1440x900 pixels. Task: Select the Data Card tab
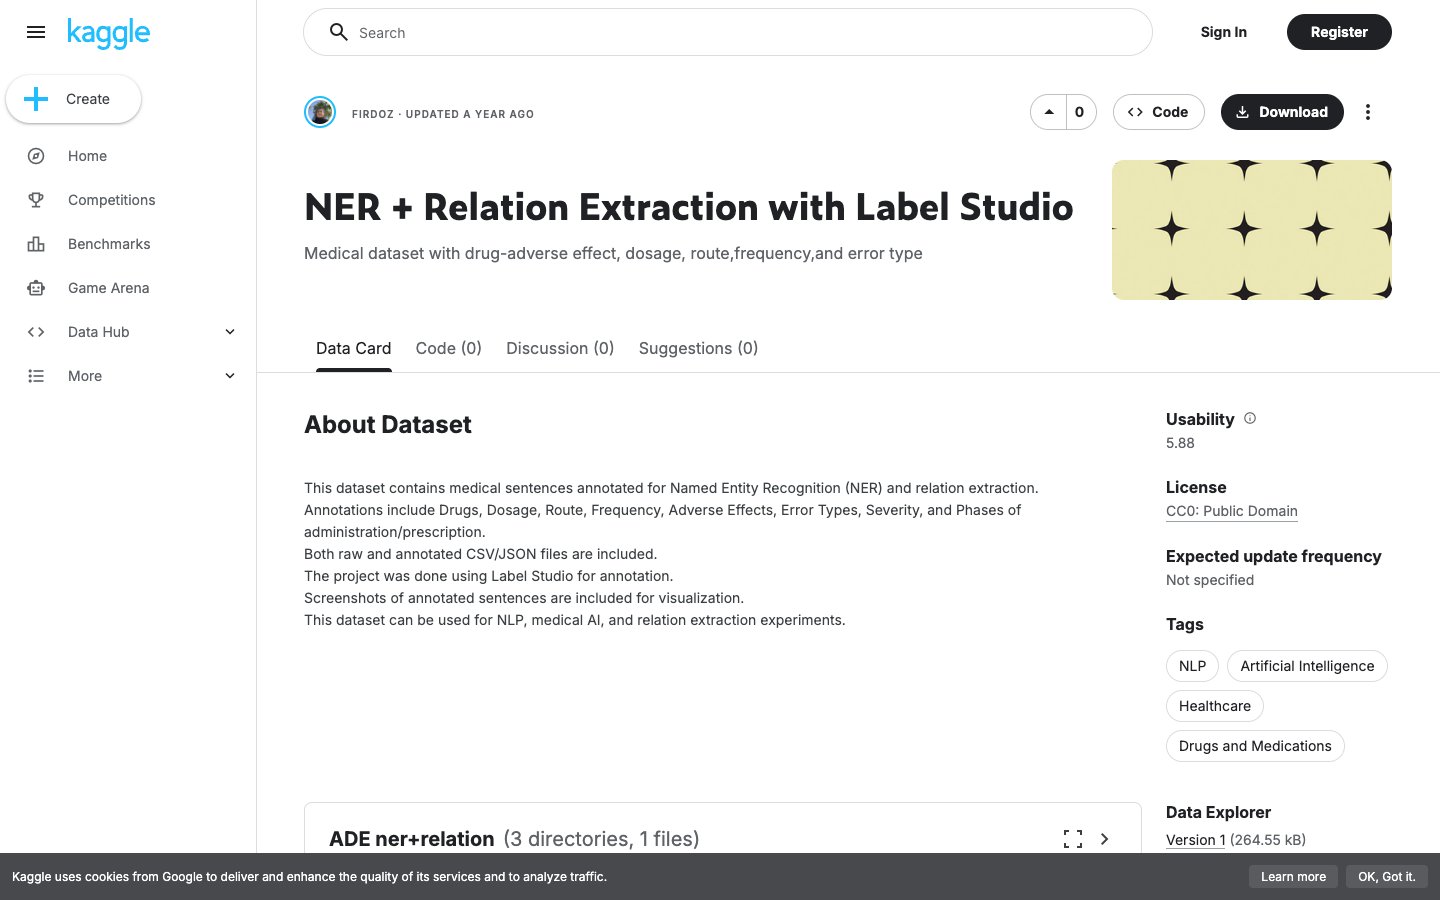click(x=353, y=348)
